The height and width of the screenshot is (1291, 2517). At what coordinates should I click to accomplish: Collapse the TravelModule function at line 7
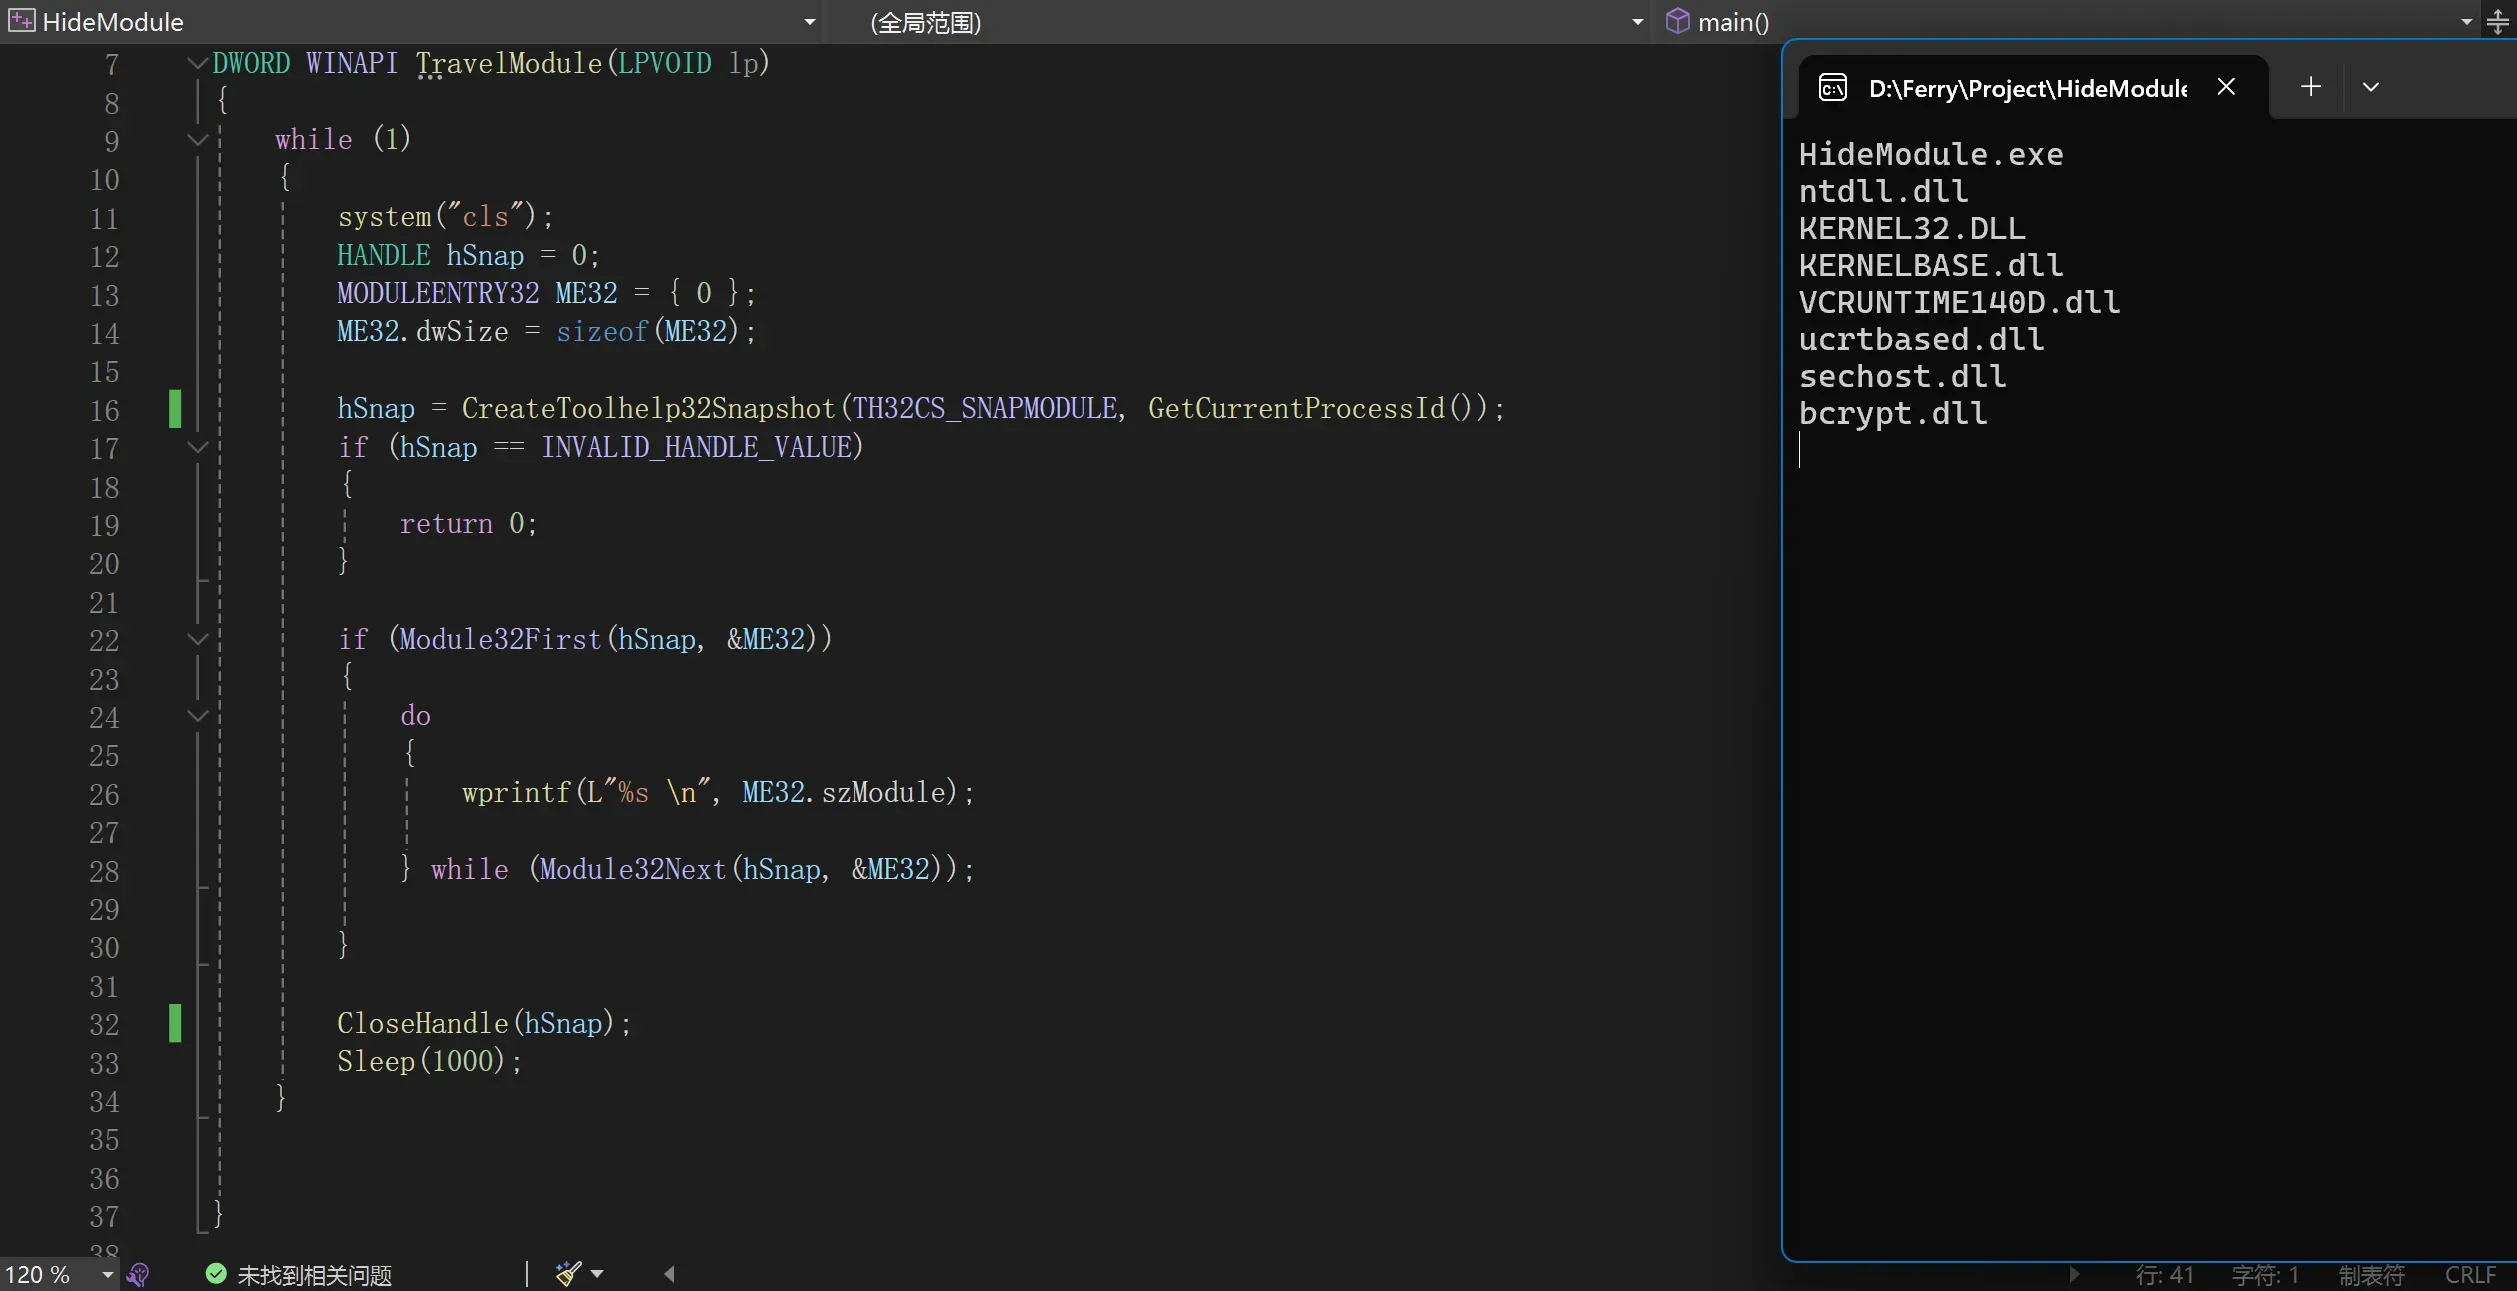coord(197,63)
